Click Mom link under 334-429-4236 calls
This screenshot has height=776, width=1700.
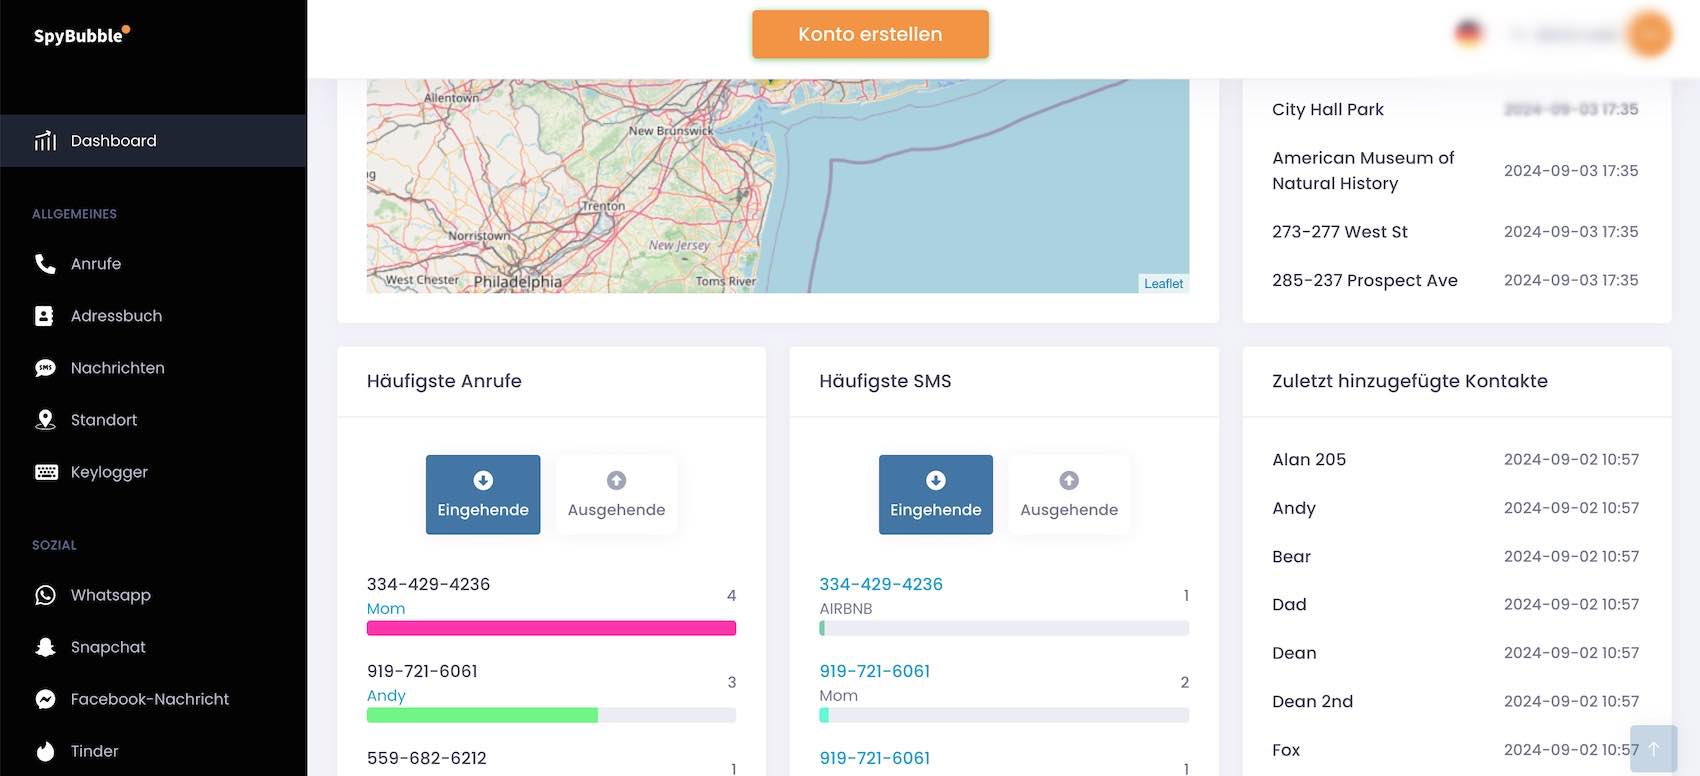386,609
